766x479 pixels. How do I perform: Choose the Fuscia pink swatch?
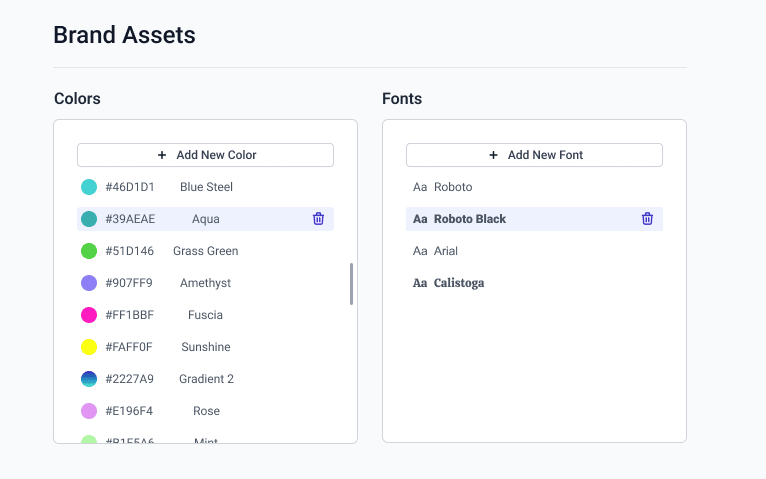(x=89, y=315)
